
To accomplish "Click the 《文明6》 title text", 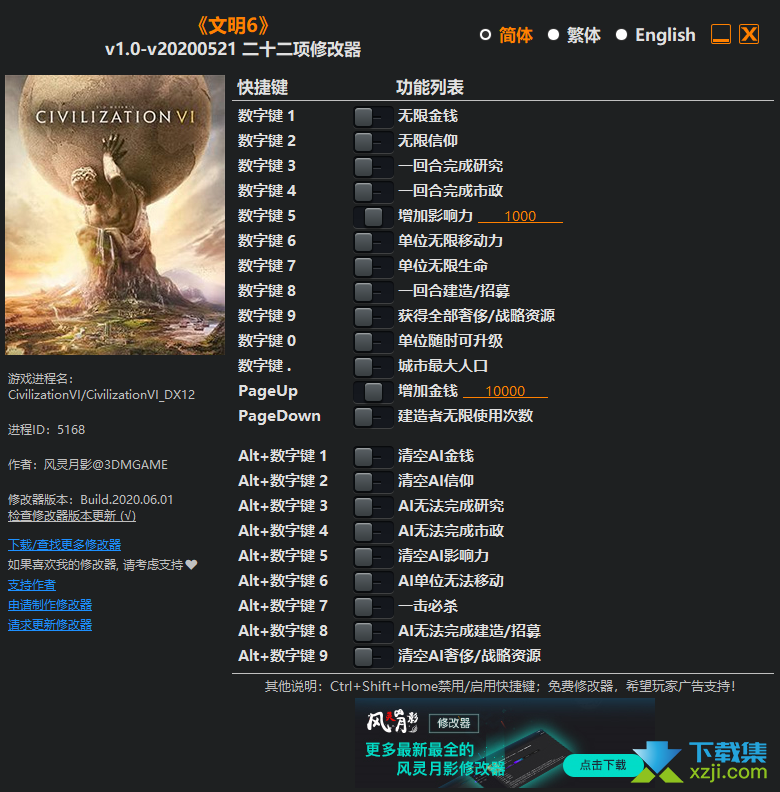I will tap(233, 26).
